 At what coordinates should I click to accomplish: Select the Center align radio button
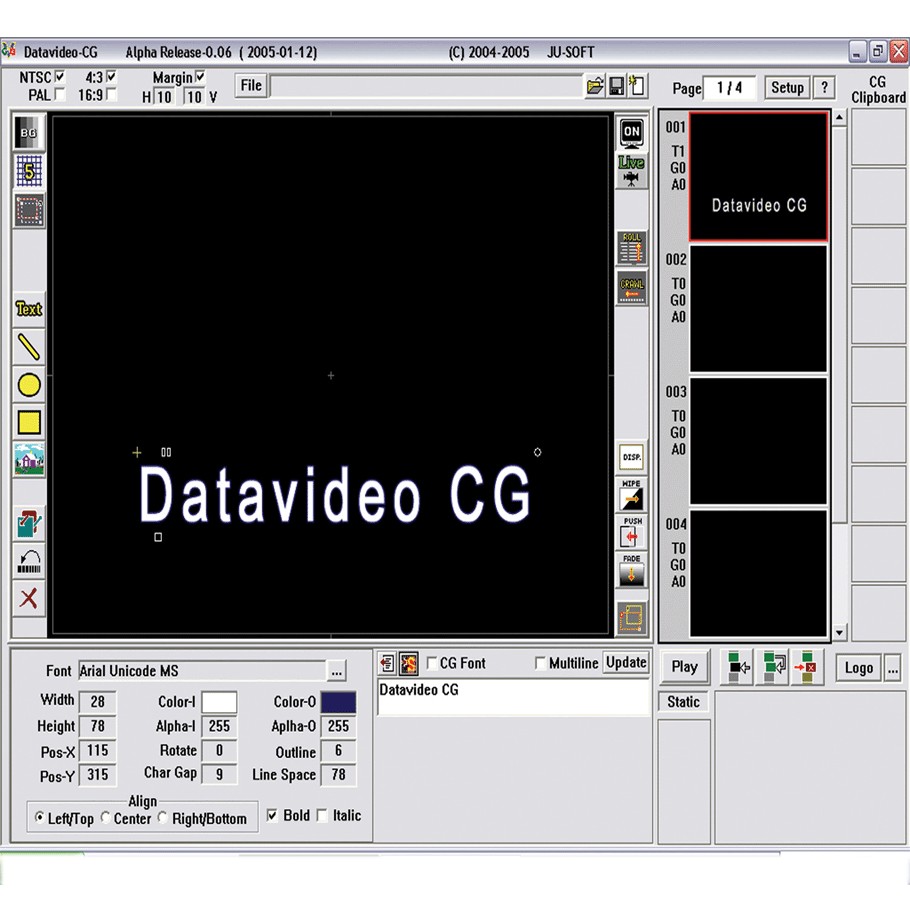105,818
